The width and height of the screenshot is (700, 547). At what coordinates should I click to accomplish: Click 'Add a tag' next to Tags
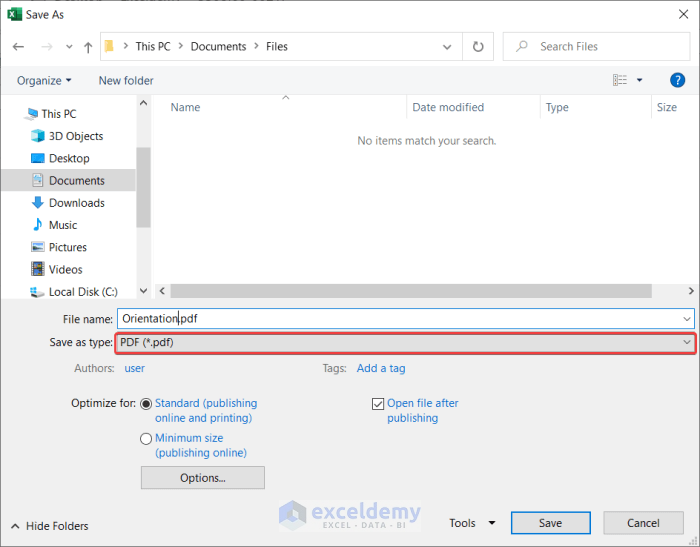pos(381,368)
